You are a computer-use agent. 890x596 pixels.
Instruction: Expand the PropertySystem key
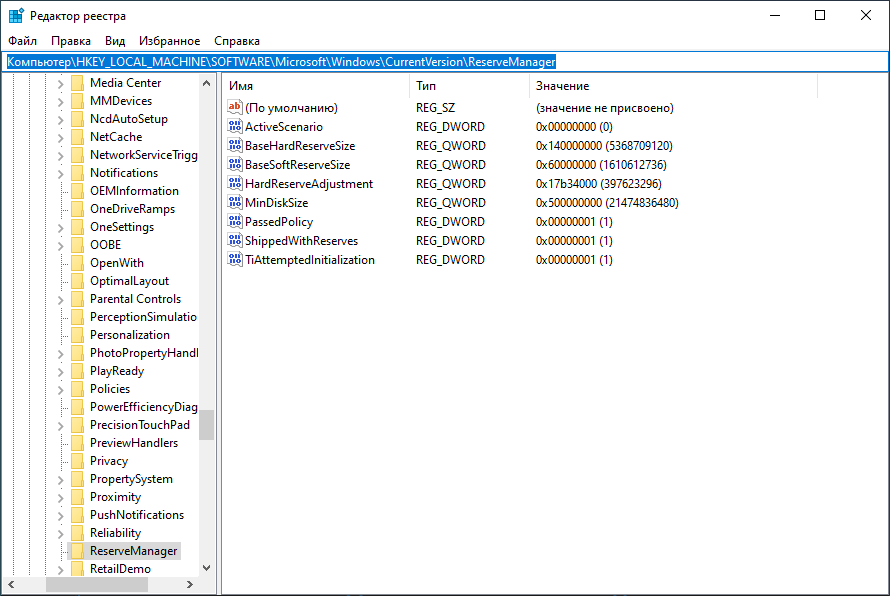61,480
